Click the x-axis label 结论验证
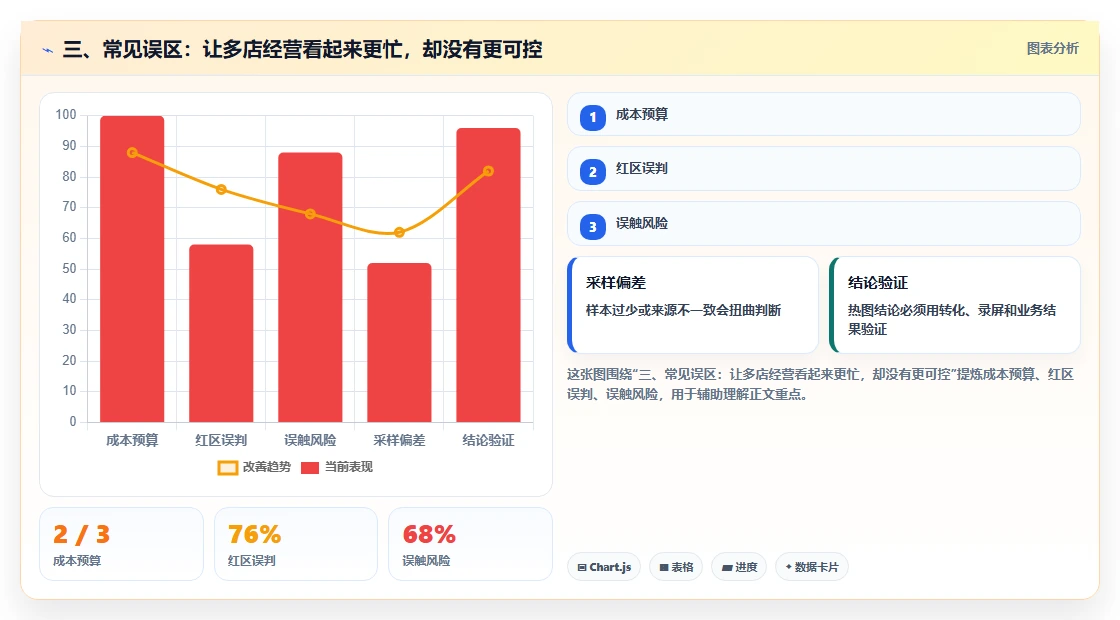This screenshot has width=1120, height=620. 489,441
